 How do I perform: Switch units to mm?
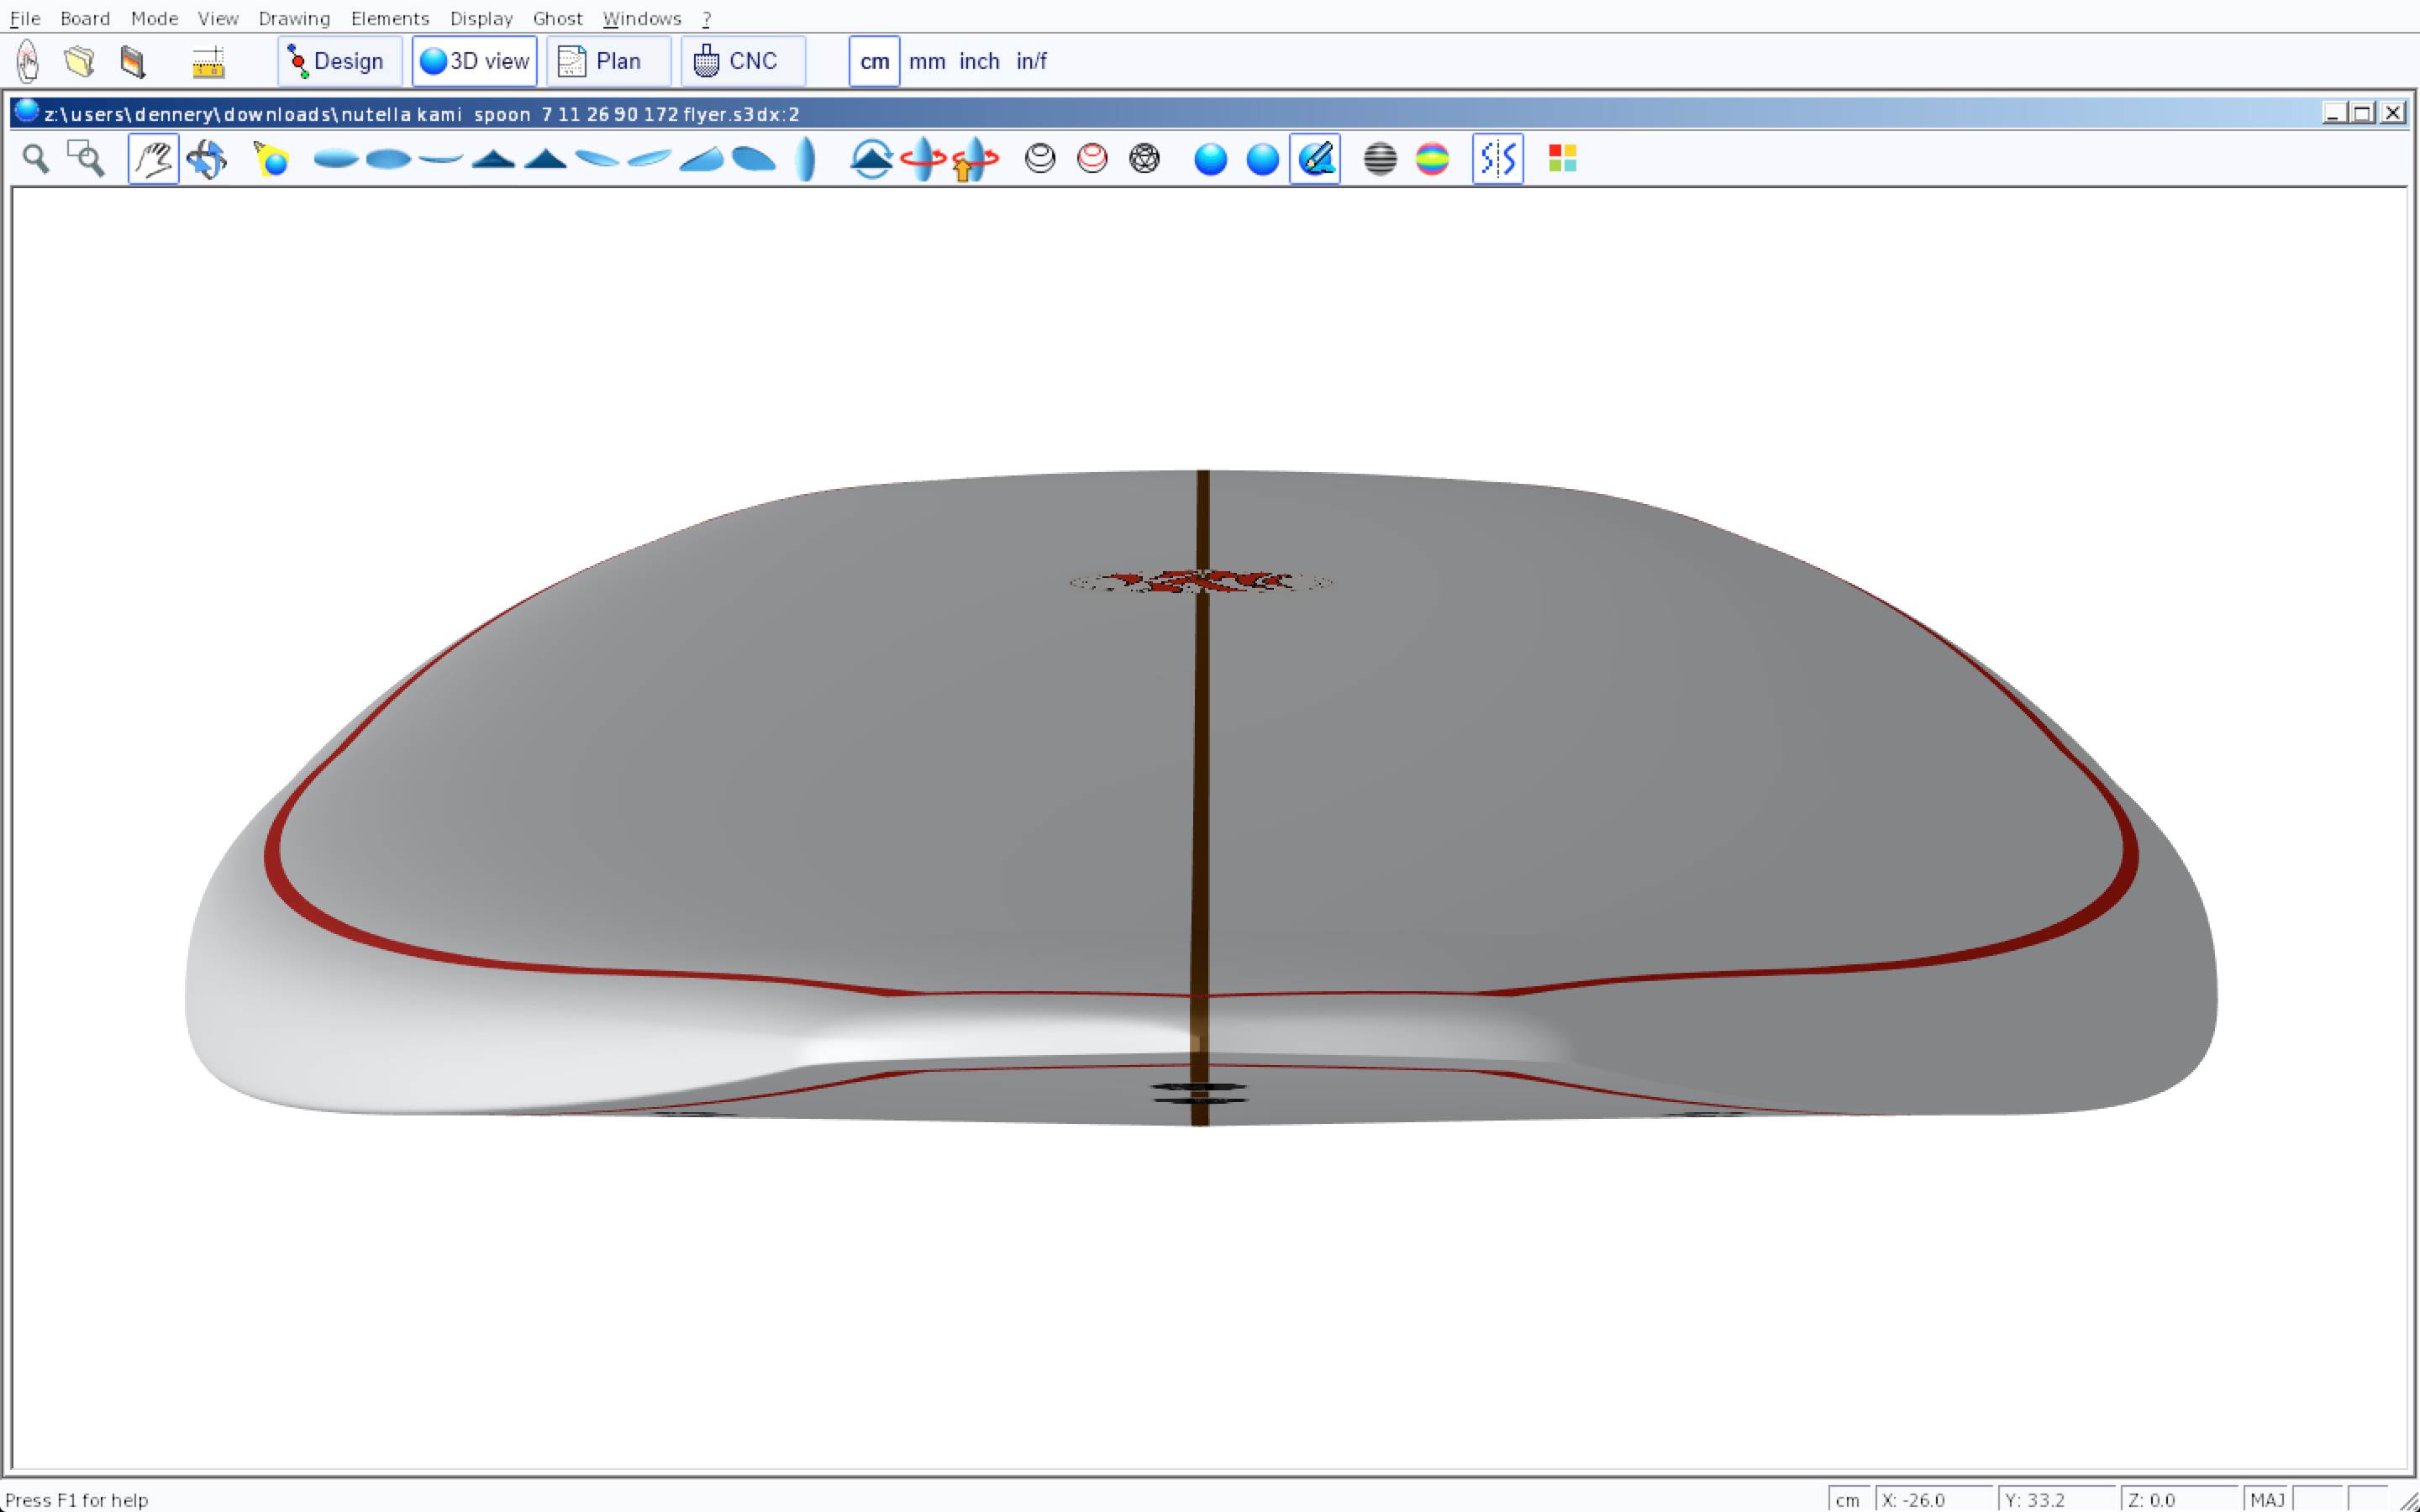926,61
